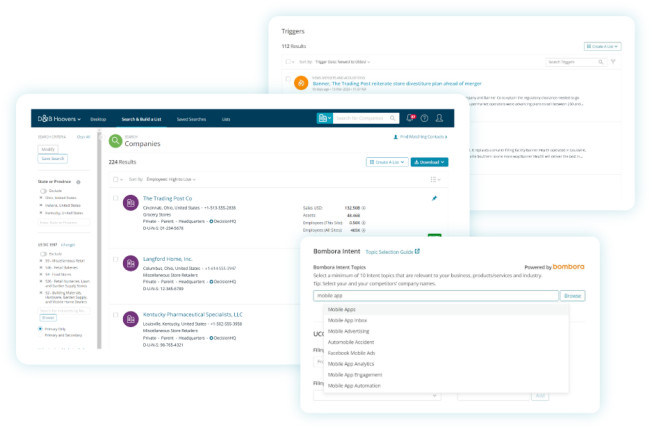Image resolution: width=650 pixels, height=428 pixels.
Task: Open The Trading Post Co company link
Action: 167,198
